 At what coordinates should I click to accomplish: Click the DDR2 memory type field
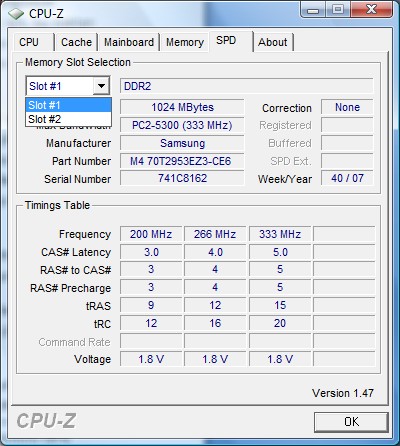[246, 86]
